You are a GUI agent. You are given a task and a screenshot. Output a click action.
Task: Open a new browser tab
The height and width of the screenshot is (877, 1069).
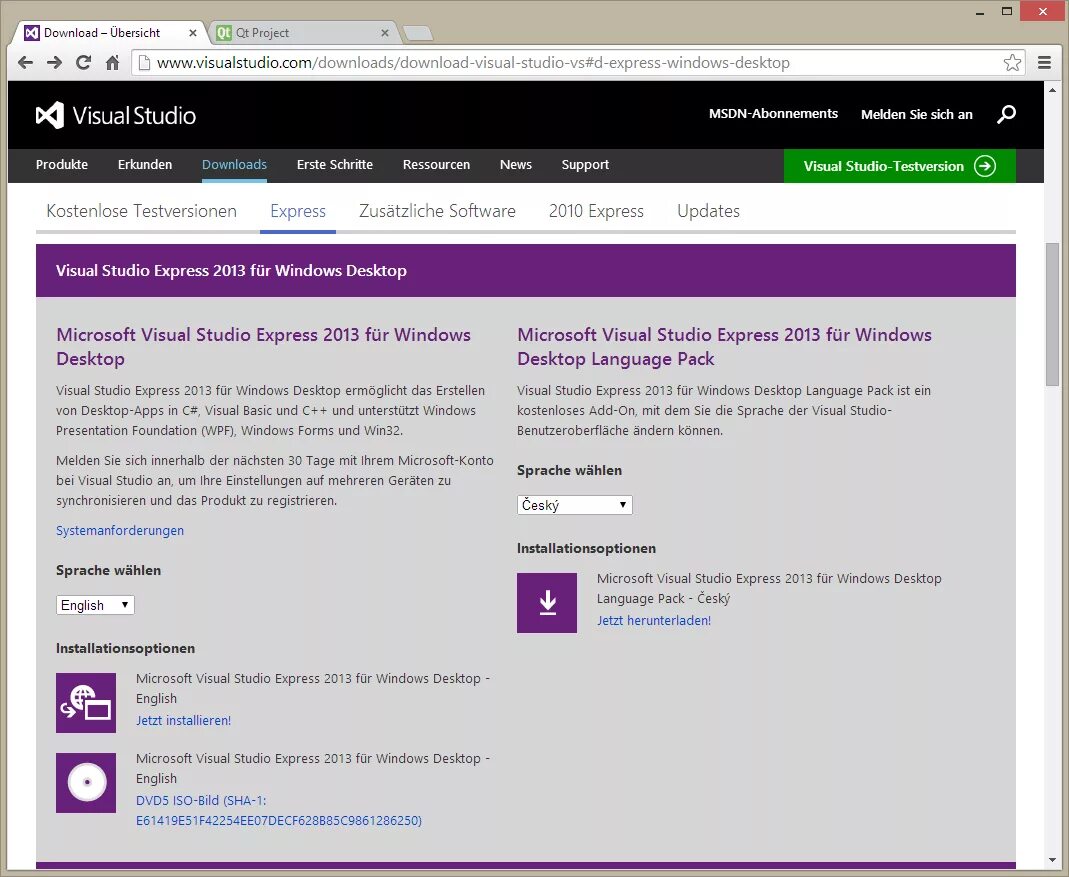click(417, 33)
